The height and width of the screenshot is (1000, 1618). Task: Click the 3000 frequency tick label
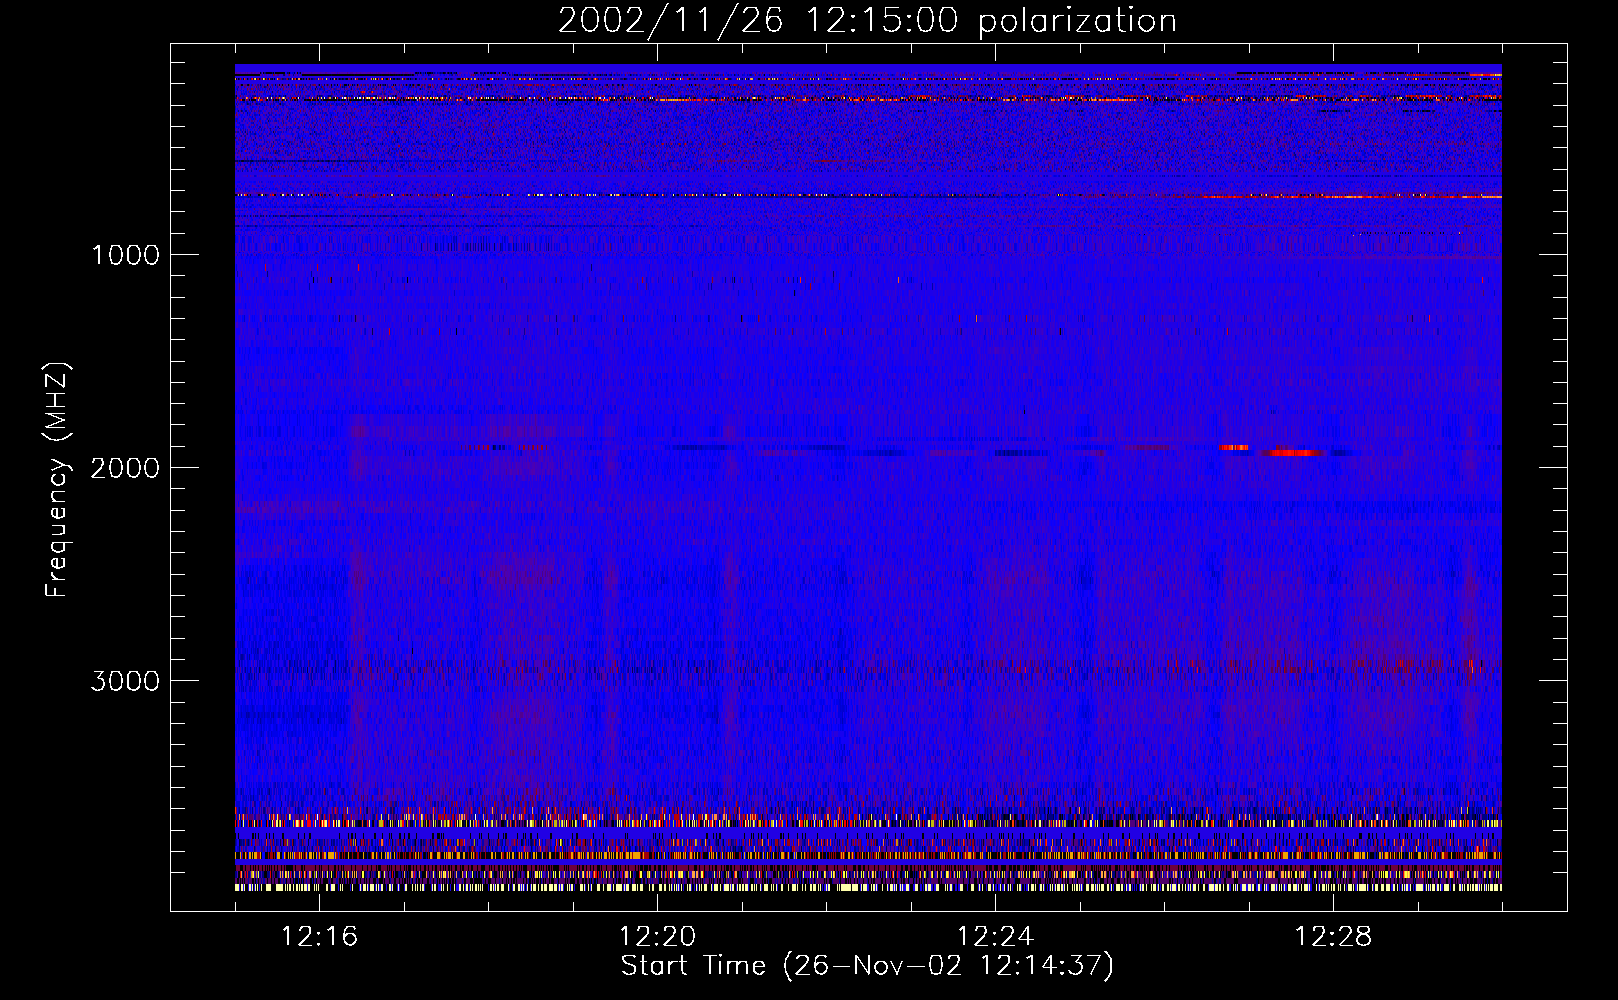coord(125,681)
